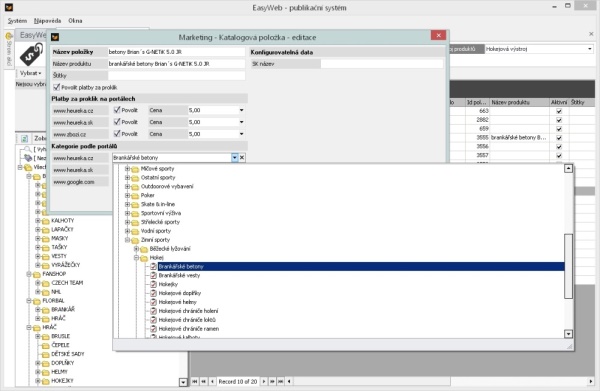Expand the Ostatní sporty folder
The height and width of the screenshot is (391, 600).
click(127, 177)
